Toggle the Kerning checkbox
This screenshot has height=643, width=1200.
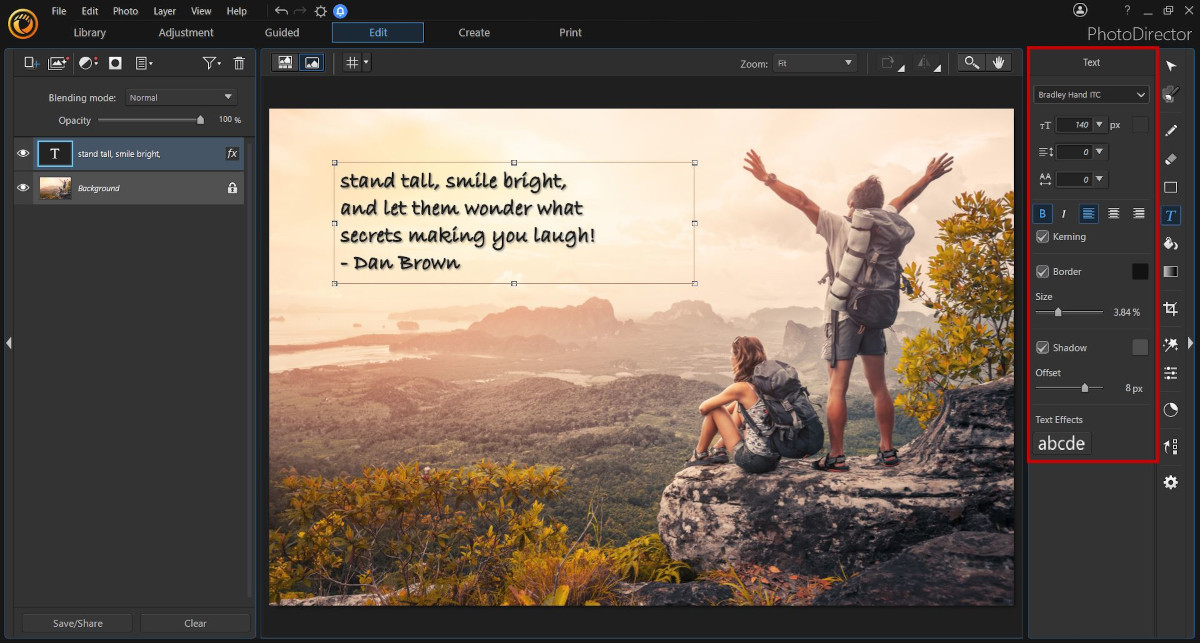pyautogui.click(x=1042, y=237)
